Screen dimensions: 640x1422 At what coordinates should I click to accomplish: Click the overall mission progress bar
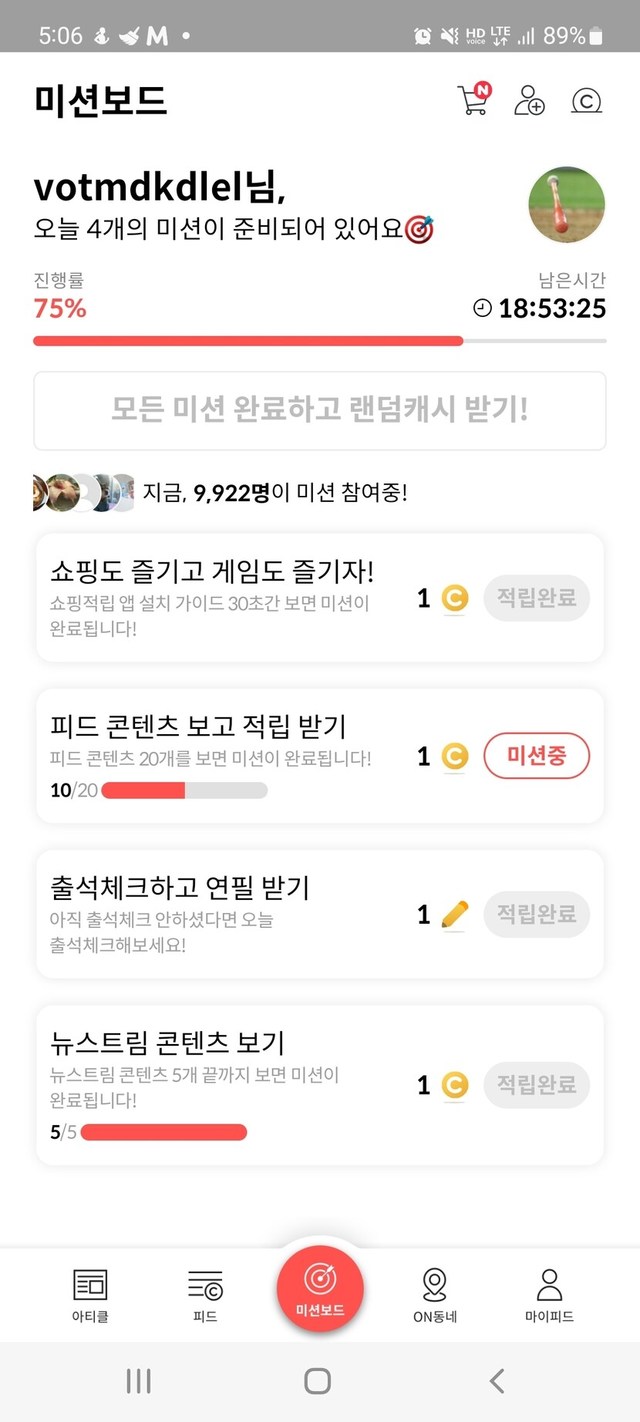320,341
